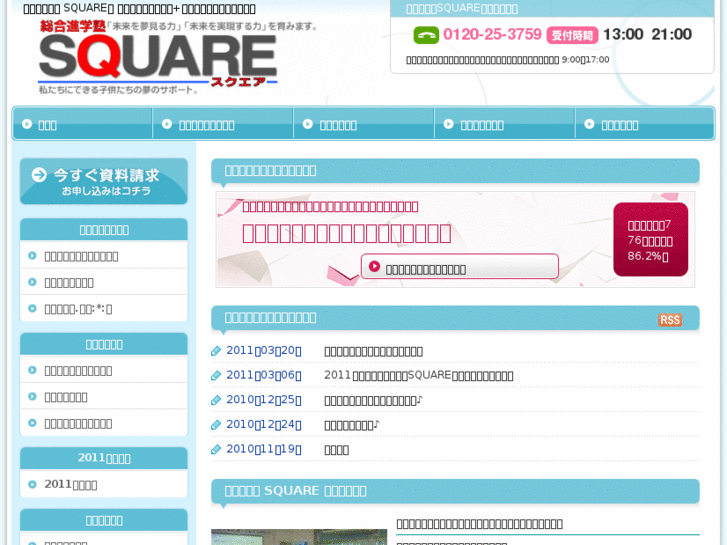Open the orange RSS feed icon
The height and width of the screenshot is (545, 727).
(x=670, y=320)
